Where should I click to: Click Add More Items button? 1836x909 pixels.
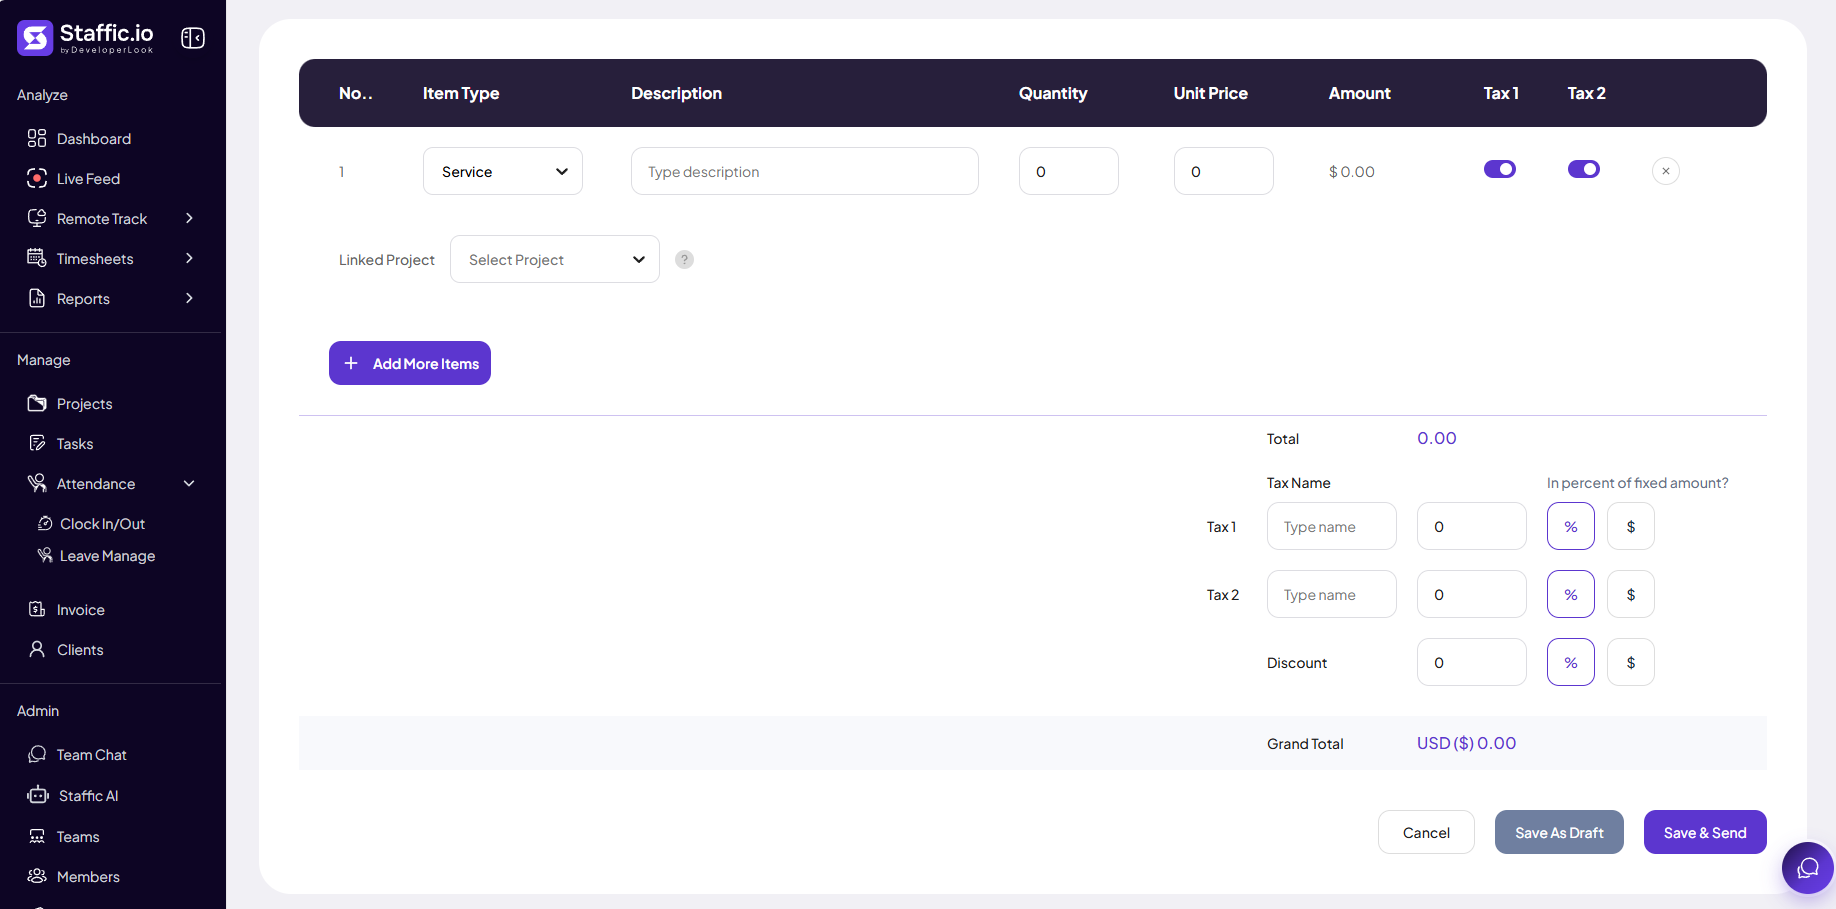410,363
